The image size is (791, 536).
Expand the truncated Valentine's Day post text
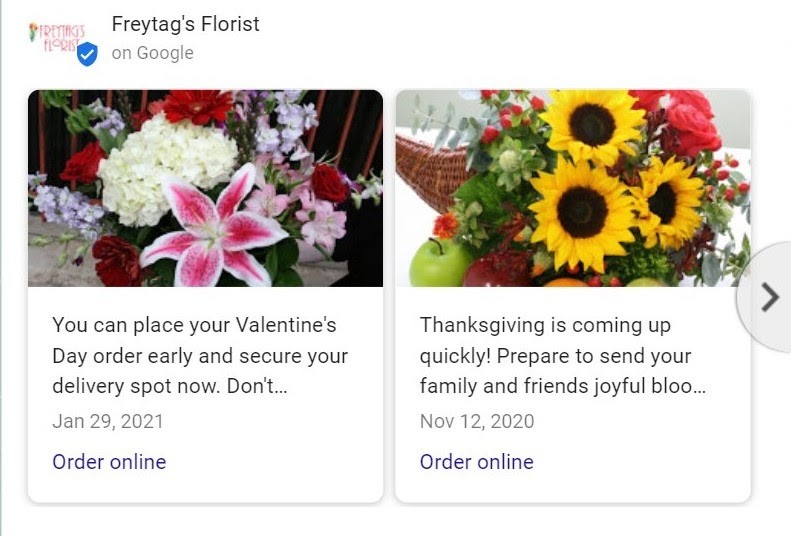tap(200, 356)
